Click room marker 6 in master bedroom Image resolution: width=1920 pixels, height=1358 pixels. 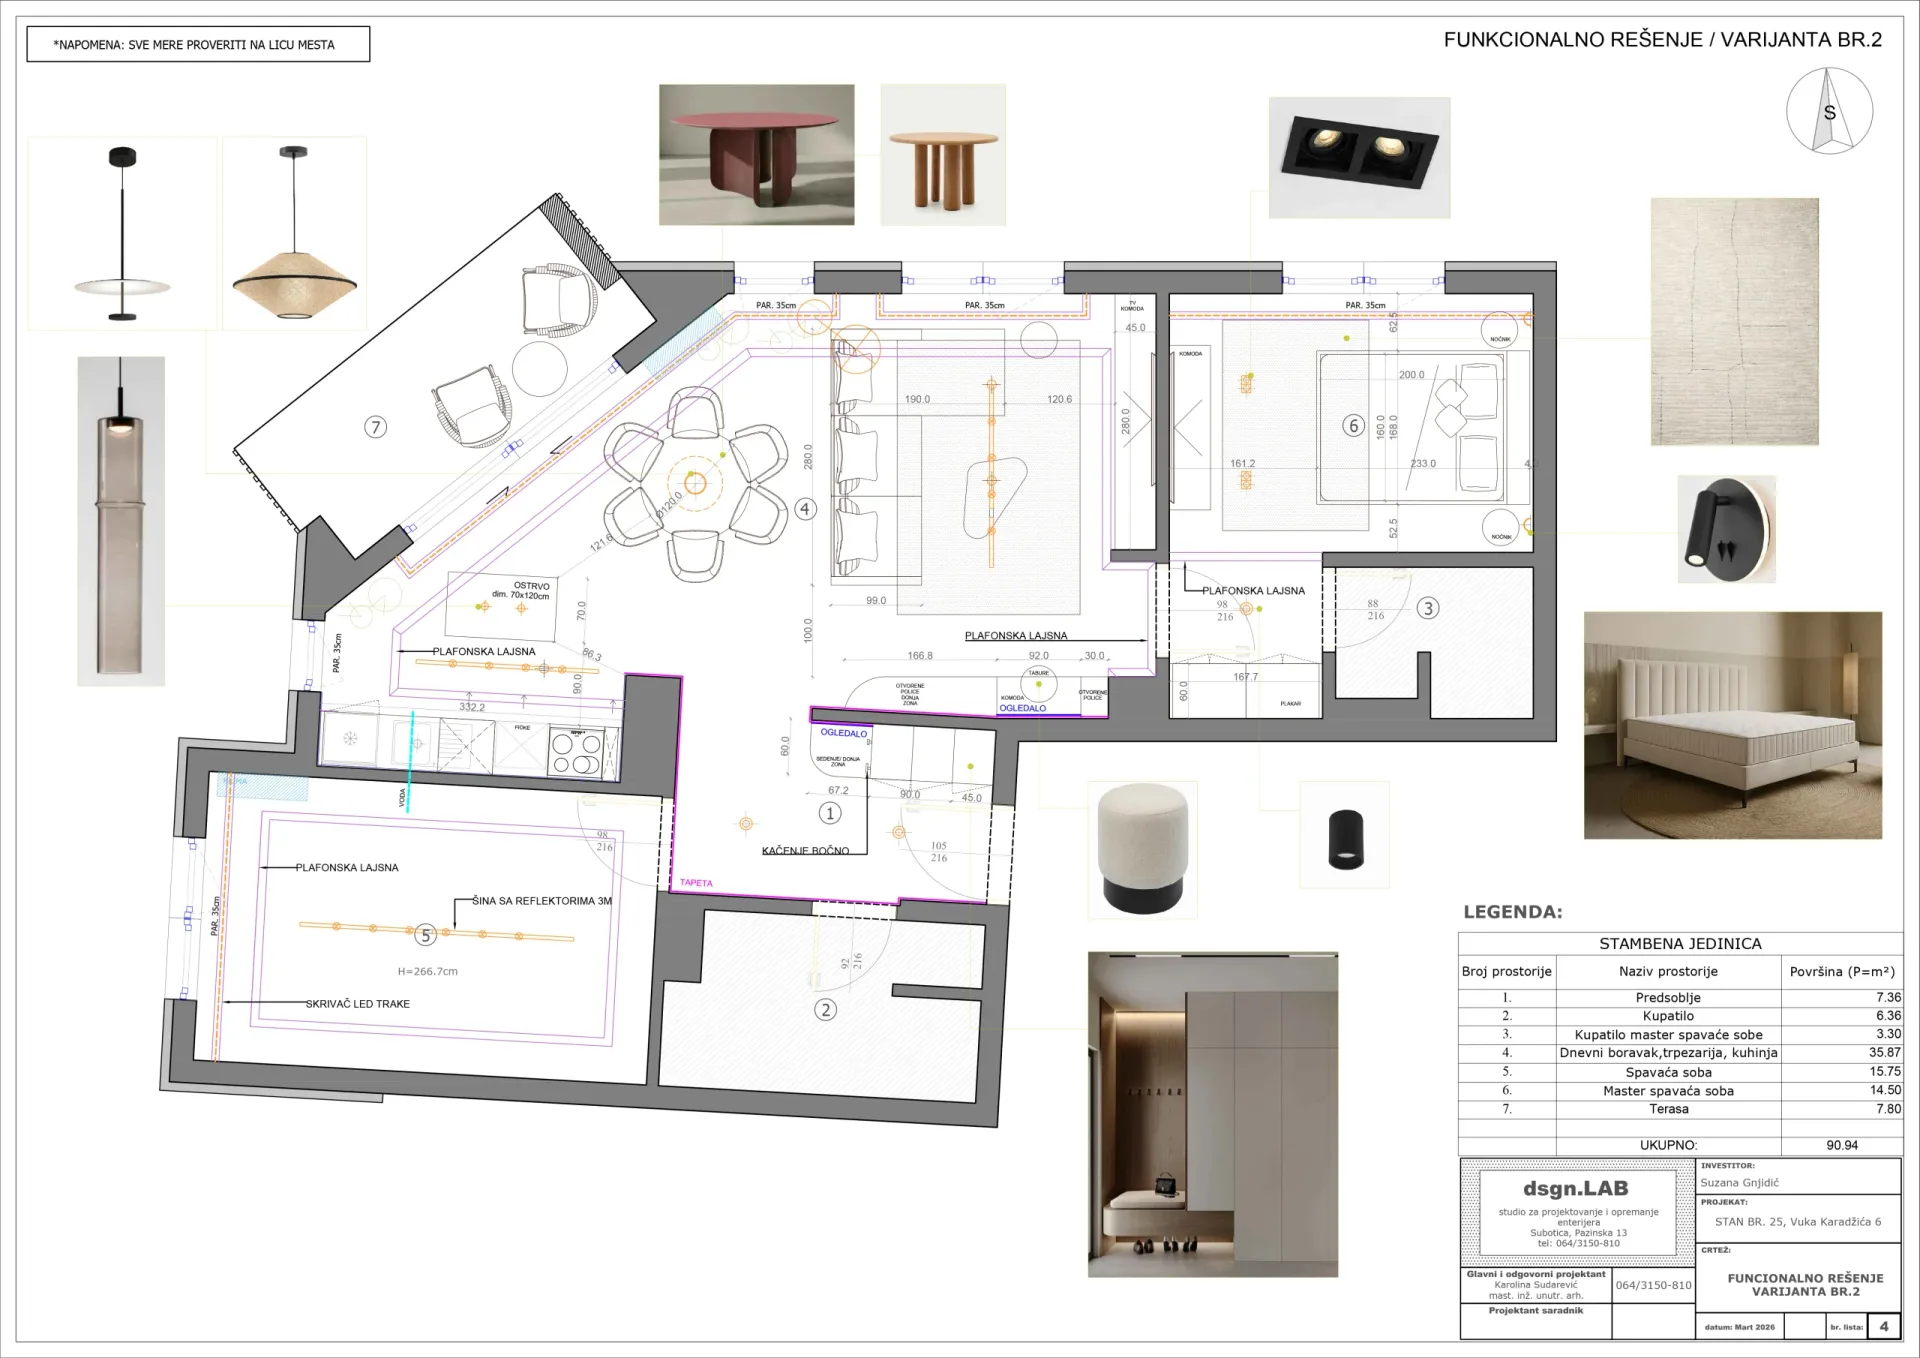pos(1353,425)
